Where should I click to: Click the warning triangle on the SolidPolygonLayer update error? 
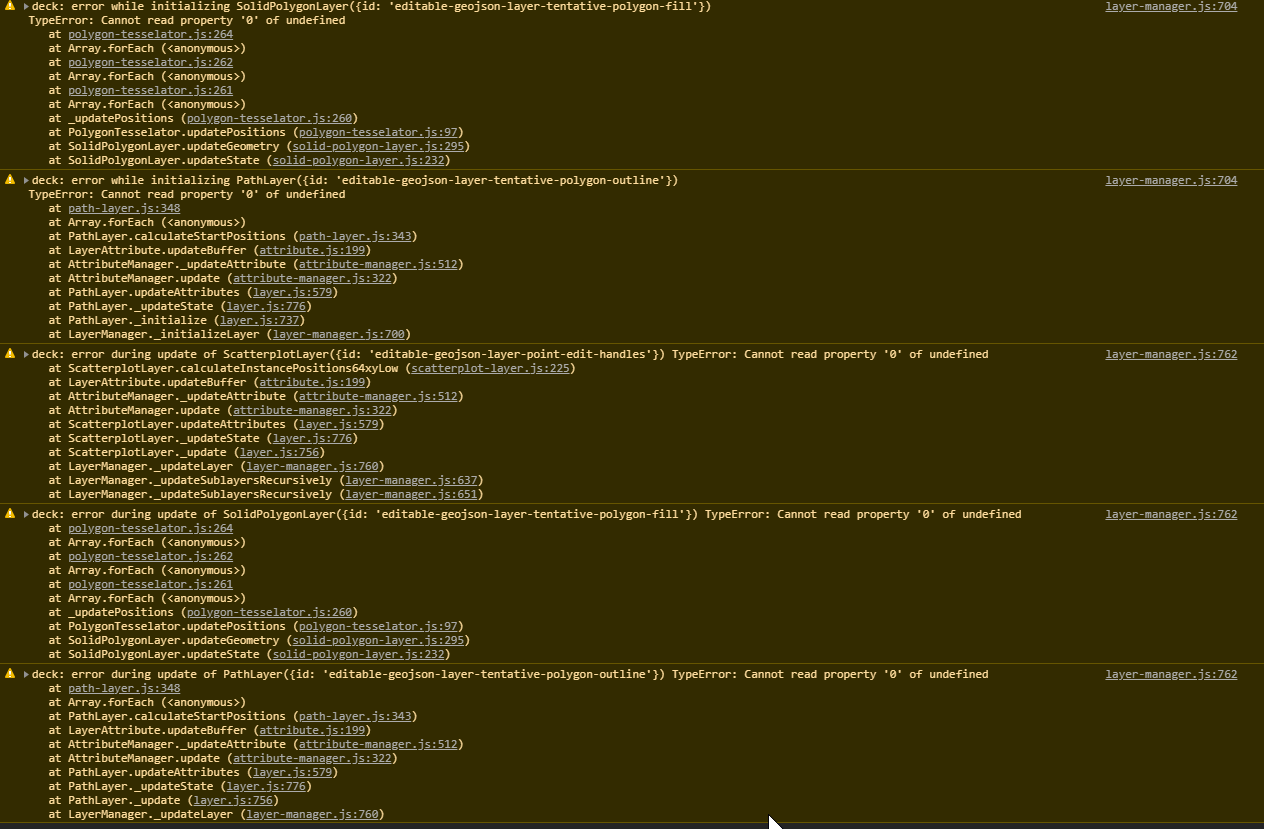coord(8,513)
